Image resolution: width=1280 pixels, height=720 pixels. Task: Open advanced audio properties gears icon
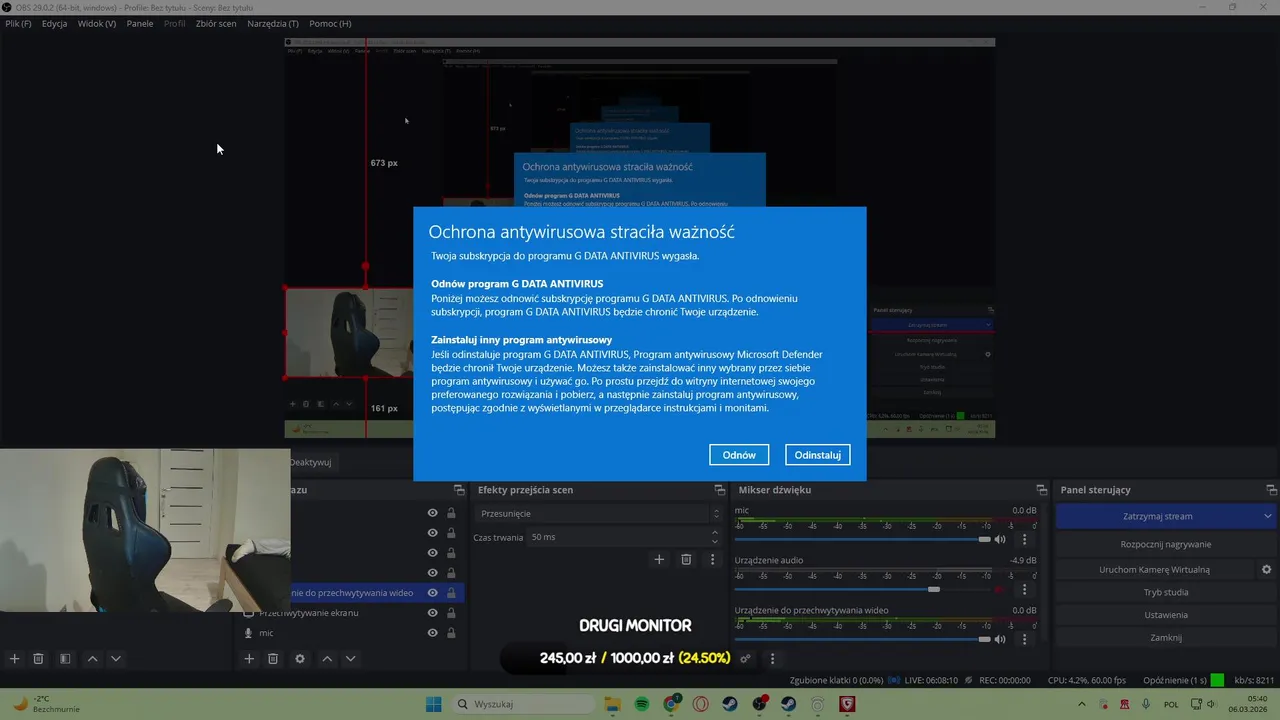745,659
